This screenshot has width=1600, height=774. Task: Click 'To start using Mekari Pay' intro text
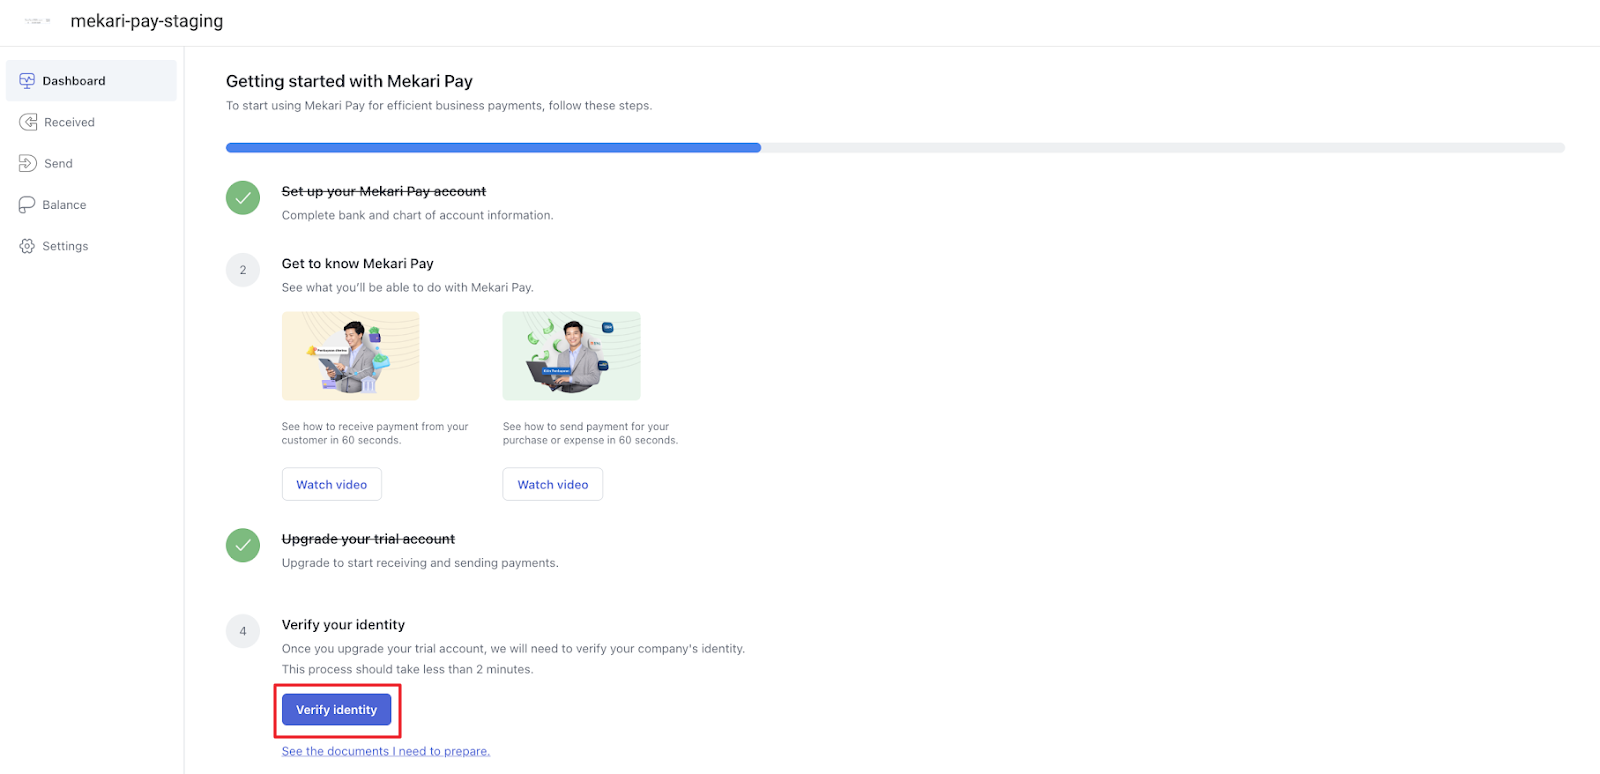pyautogui.click(x=439, y=105)
